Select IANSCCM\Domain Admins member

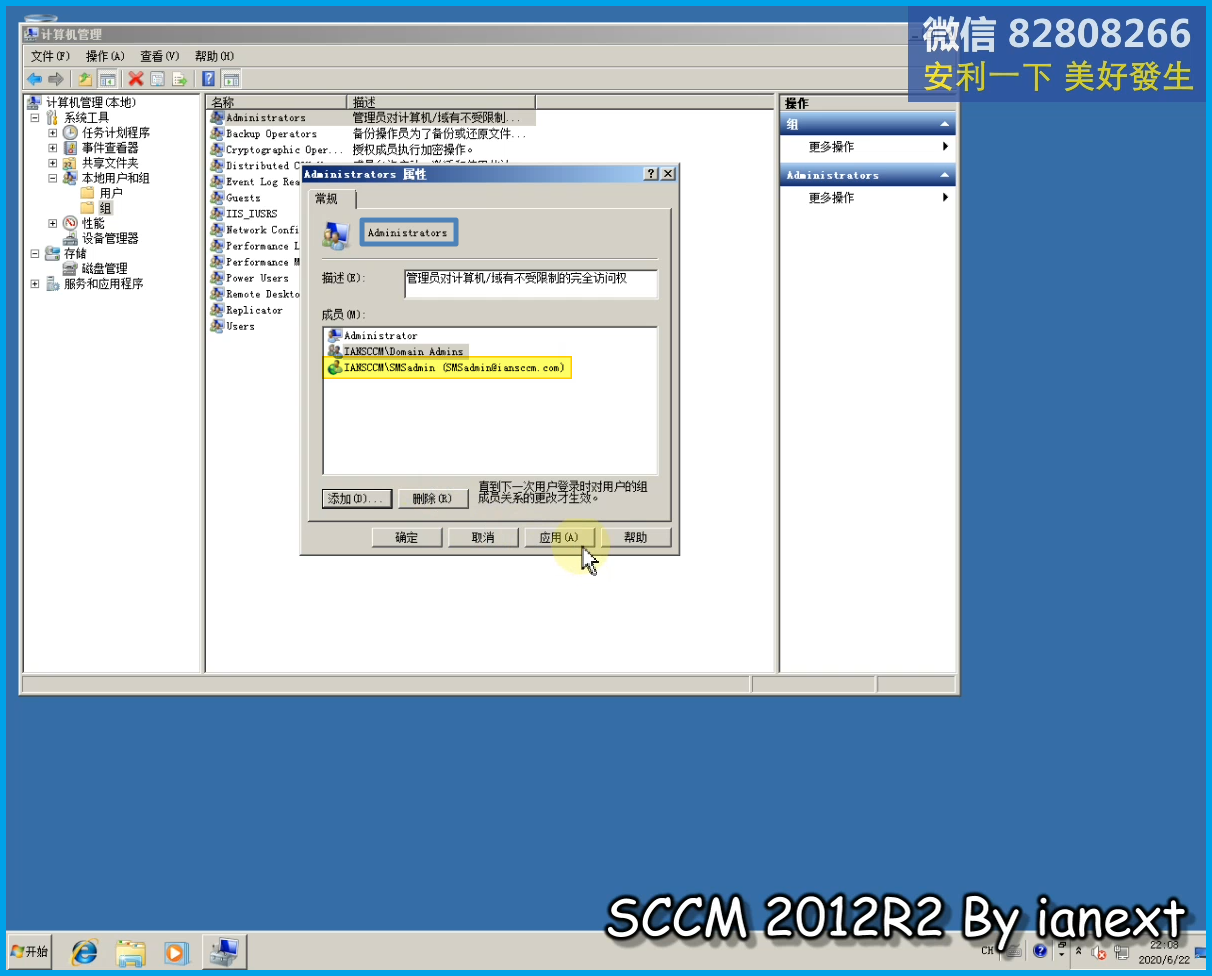[x=397, y=351]
